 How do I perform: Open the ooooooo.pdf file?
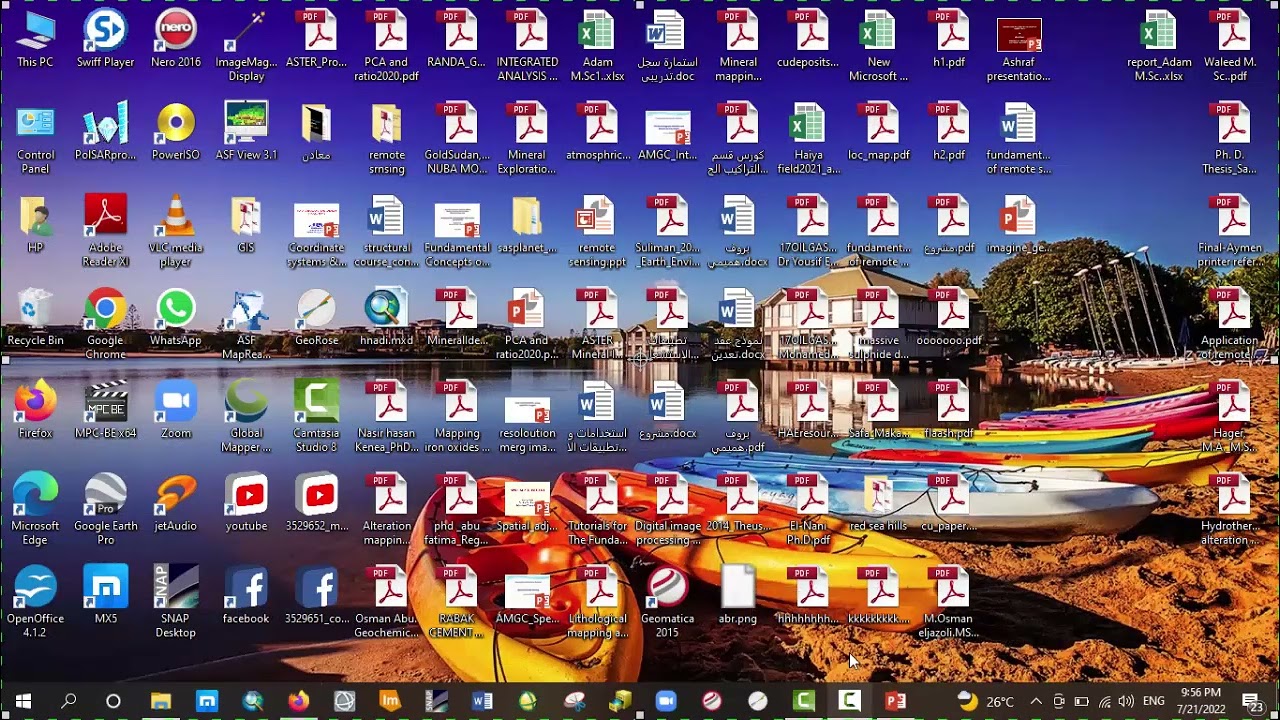pos(949,318)
